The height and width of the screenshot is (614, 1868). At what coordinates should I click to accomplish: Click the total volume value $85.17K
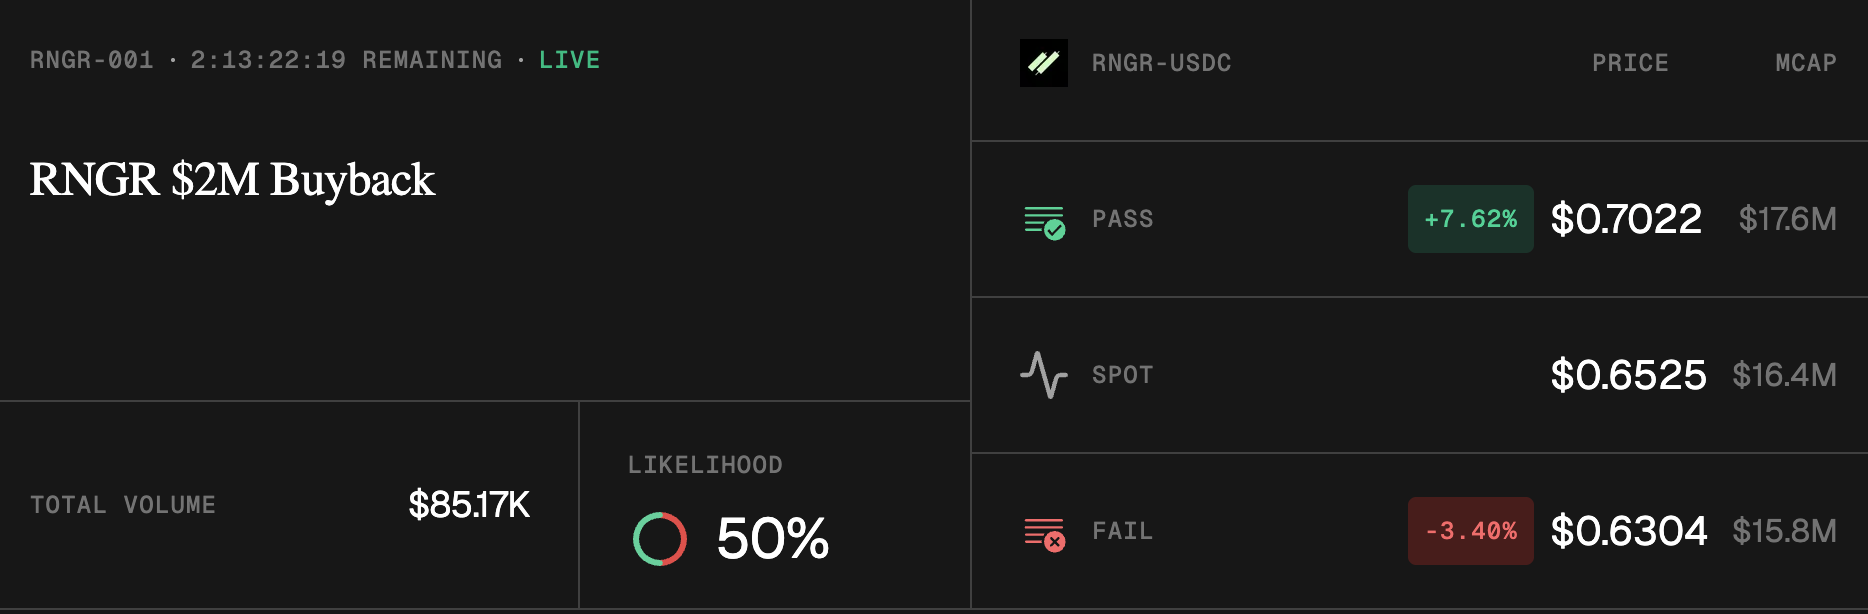[x=468, y=505]
